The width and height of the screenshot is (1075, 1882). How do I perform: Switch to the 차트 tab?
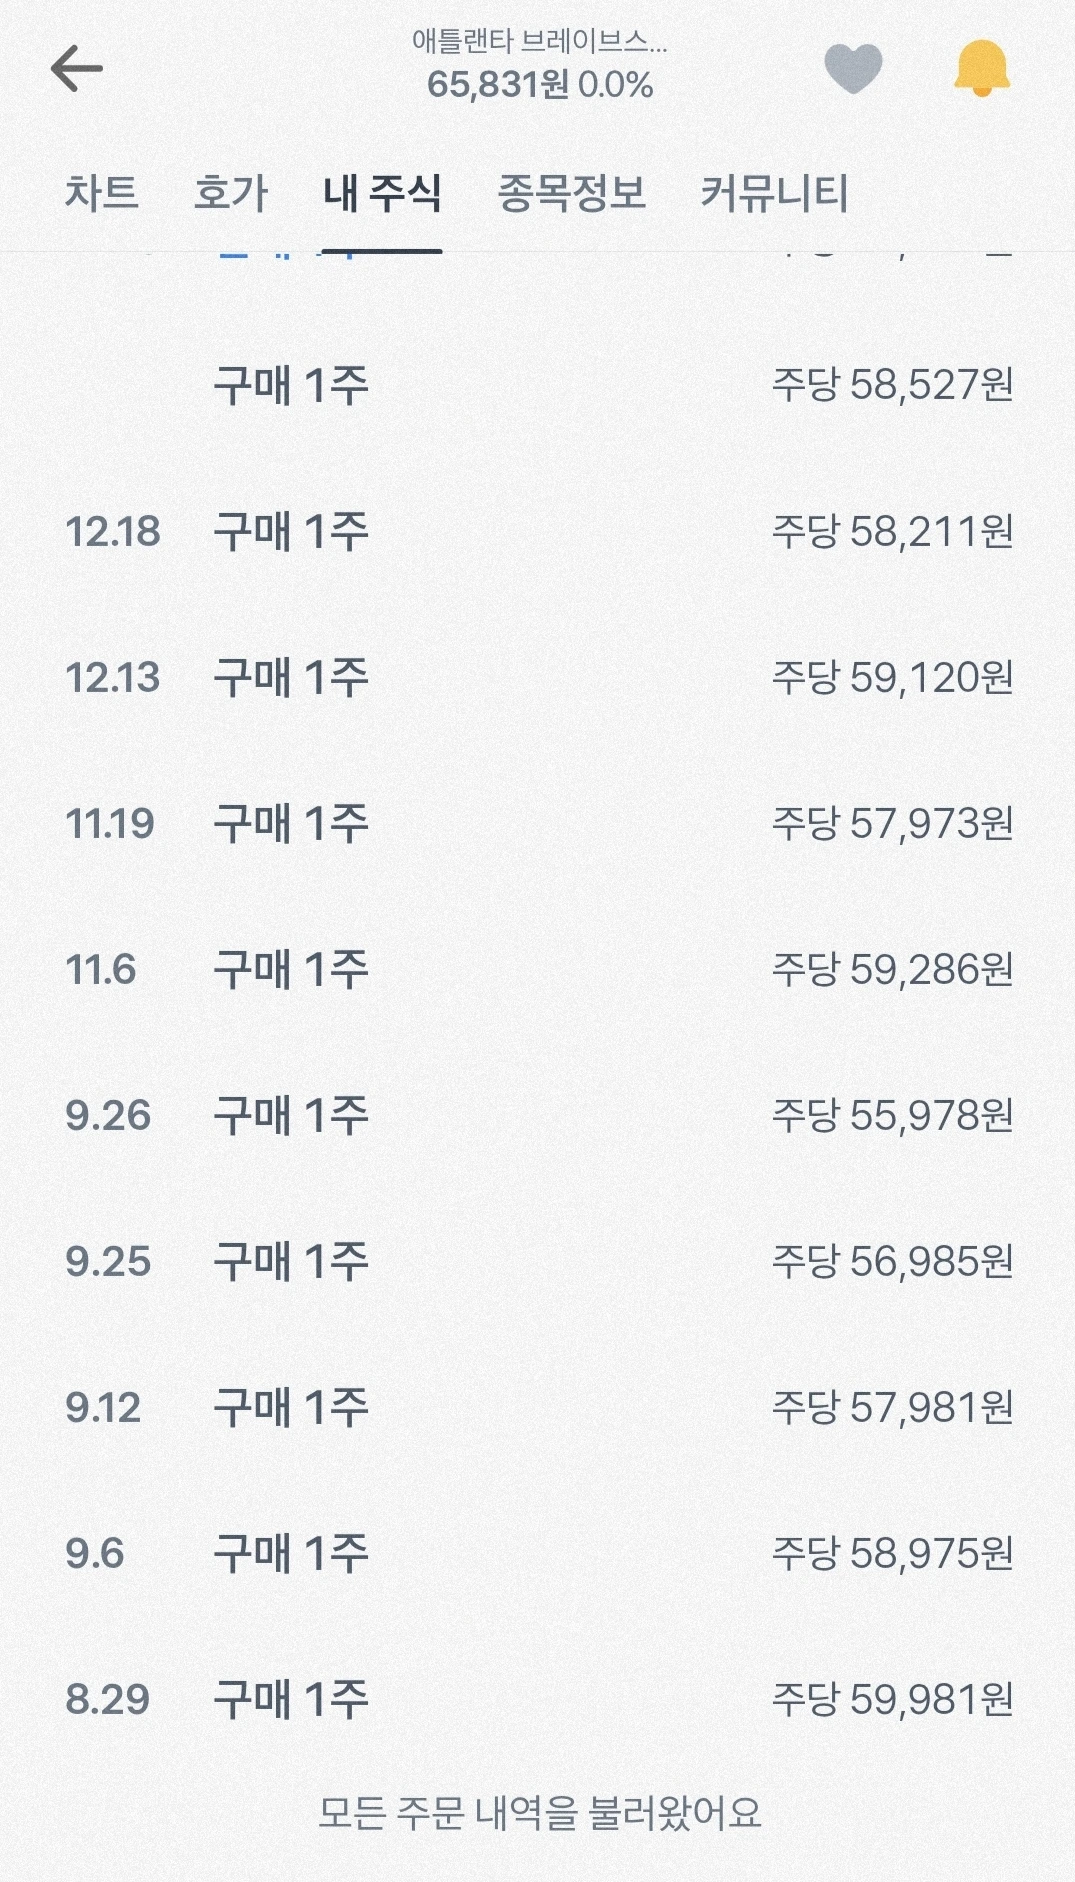[x=102, y=192]
